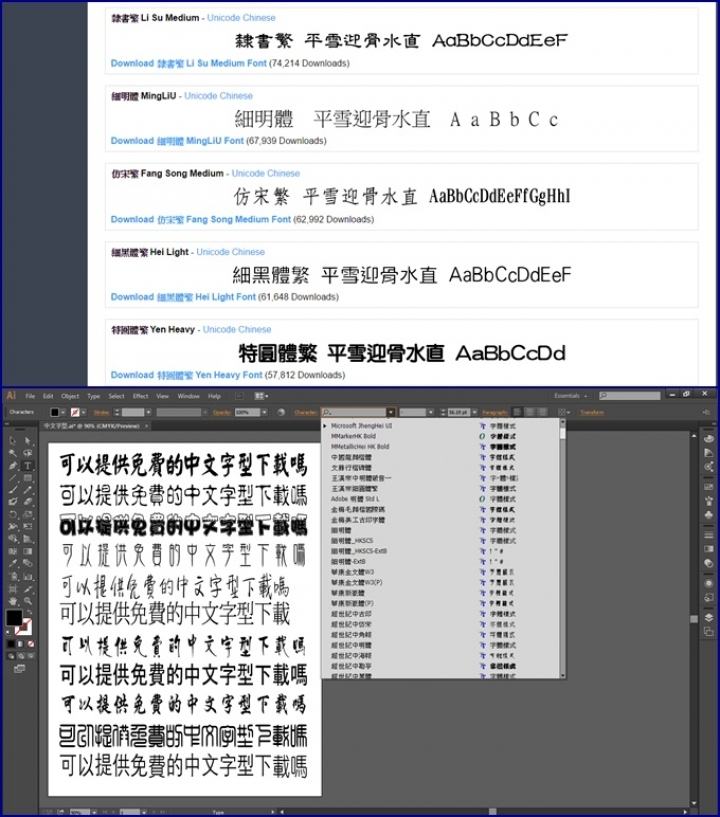Open the File menu
The height and width of the screenshot is (817, 720).
(x=30, y=396)
